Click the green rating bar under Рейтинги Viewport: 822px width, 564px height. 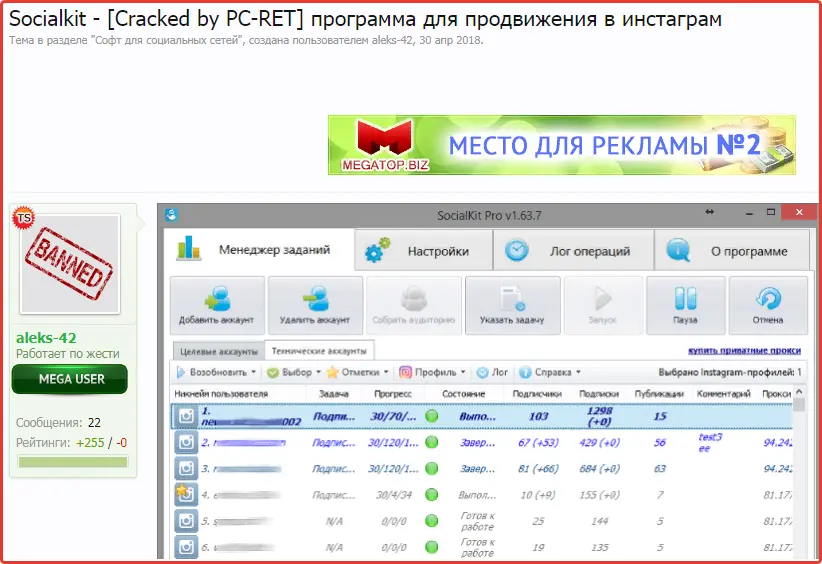coord(73,462)
